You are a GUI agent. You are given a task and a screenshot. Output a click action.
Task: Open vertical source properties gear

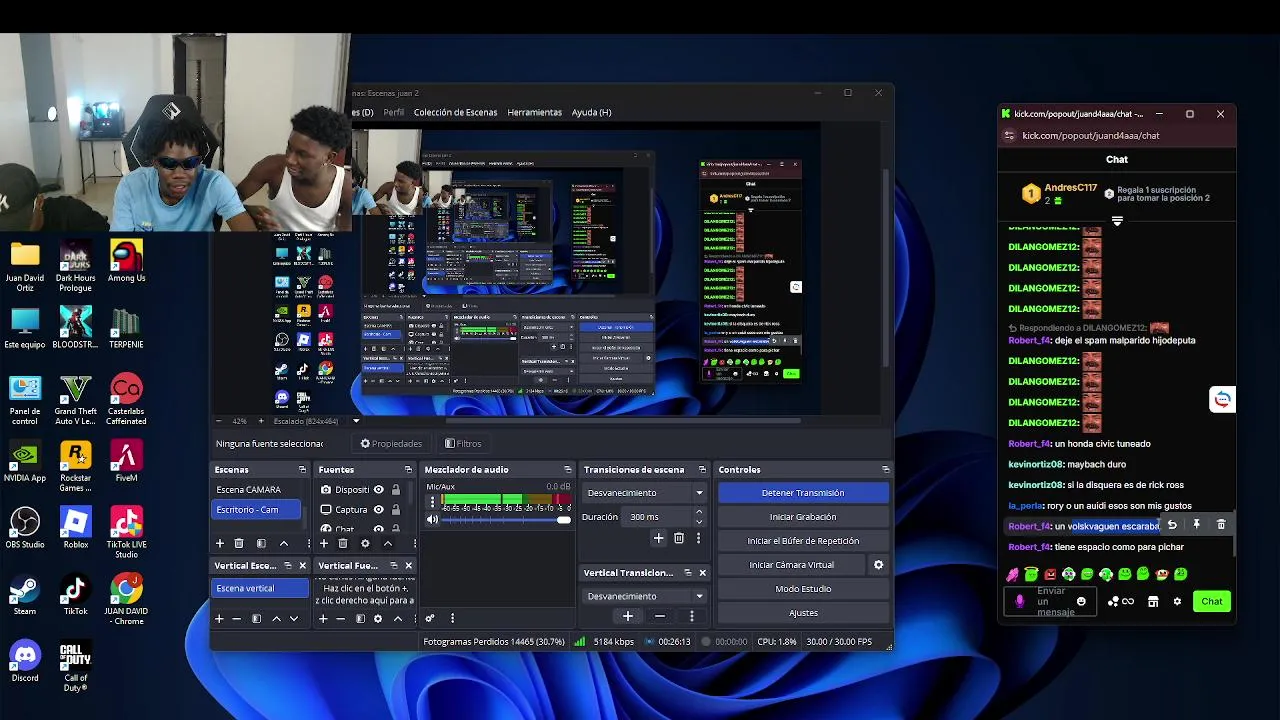coord(378,619)
